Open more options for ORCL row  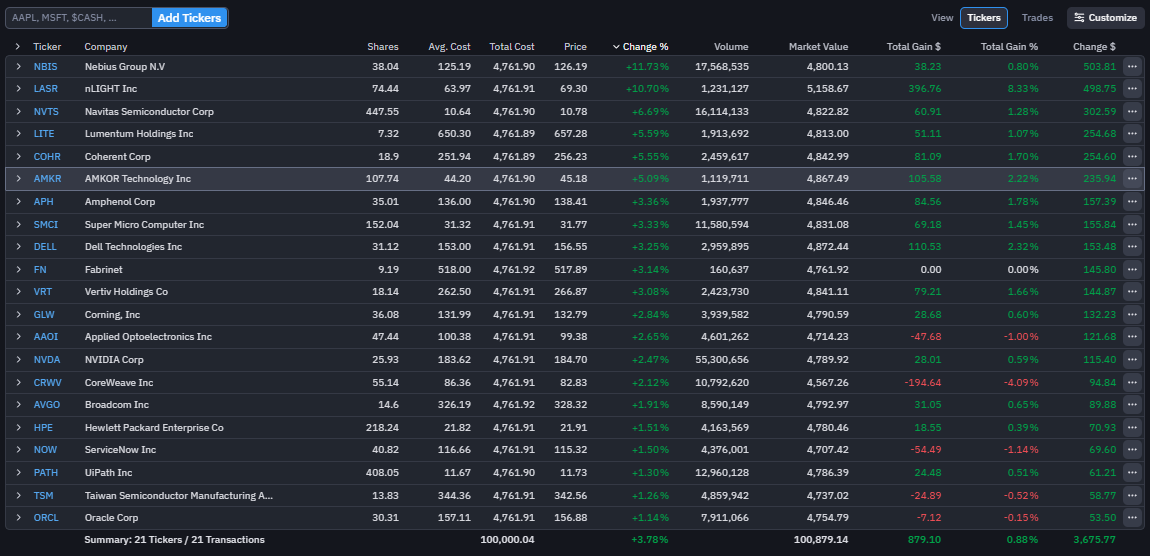click(1132, 517)
